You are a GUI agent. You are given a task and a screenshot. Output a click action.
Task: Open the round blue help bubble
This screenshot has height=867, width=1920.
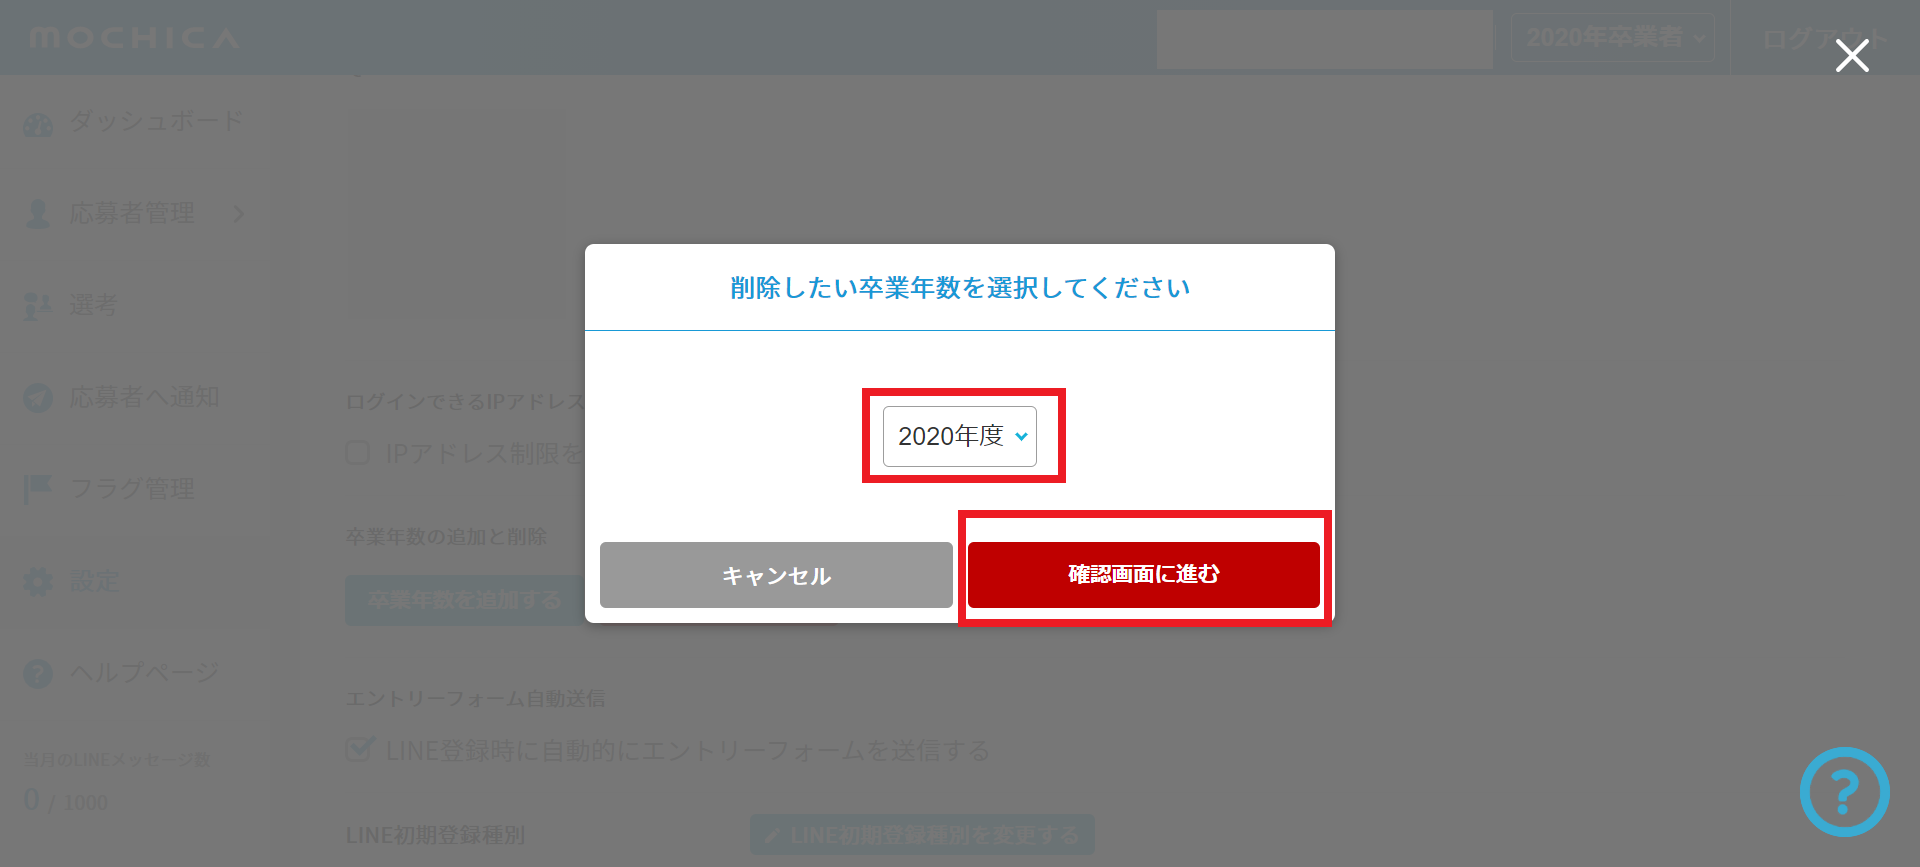tap(1844, 792)
